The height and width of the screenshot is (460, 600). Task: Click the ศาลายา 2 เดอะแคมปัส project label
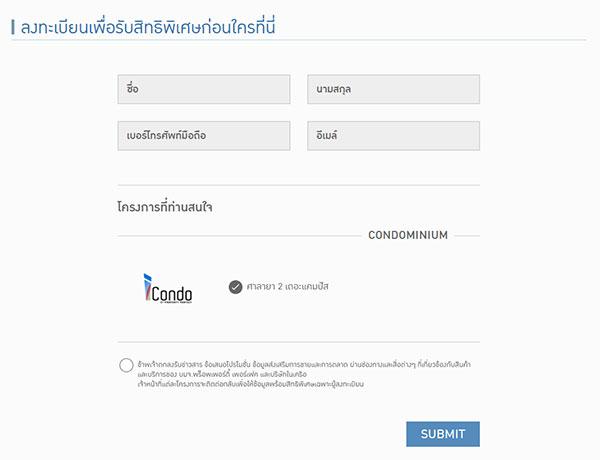coord(288,287)
